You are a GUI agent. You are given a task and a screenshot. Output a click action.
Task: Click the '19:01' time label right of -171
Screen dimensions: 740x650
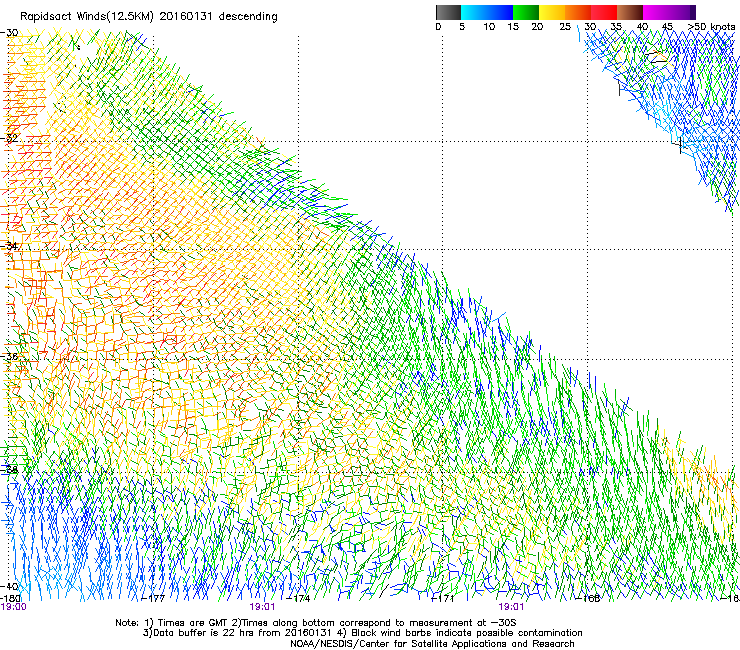(512, 607)
